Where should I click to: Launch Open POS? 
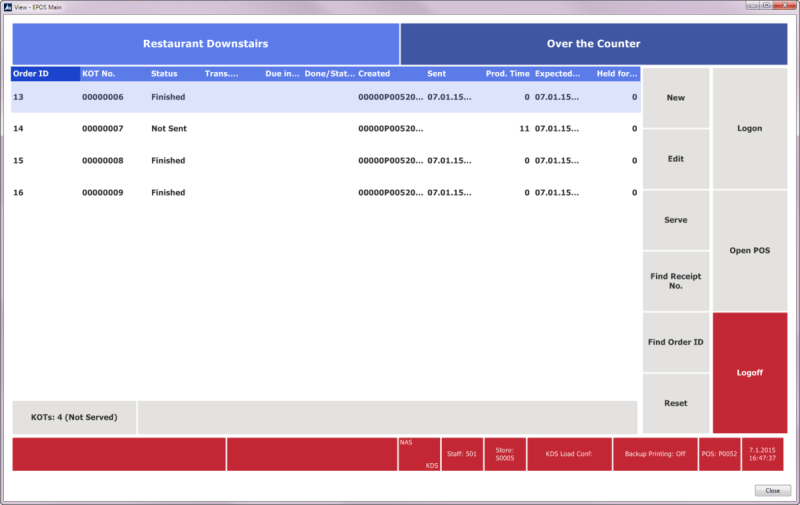point(749,250)
